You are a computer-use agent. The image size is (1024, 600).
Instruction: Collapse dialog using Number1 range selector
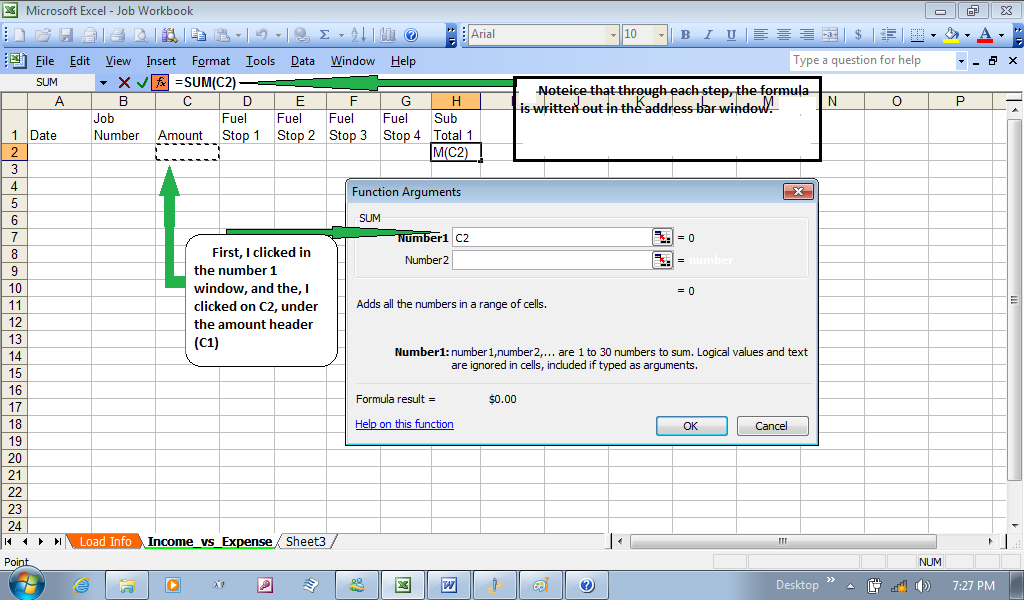pos(662,237)
